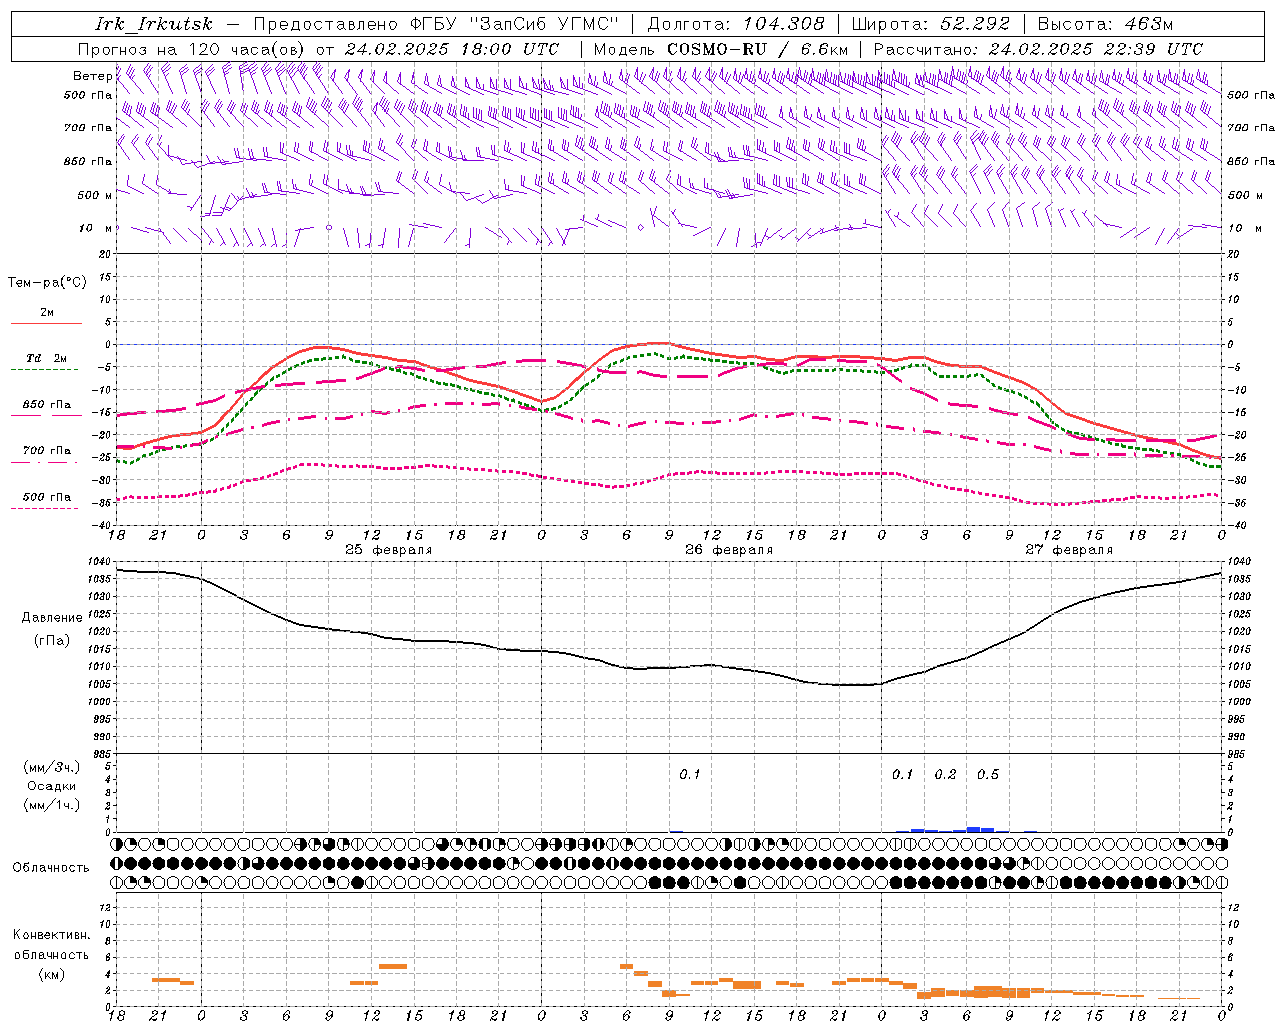Image resolution: width=1280 pixels, height=1024 pixels.
Task: Click the (км) convective cloud unit label
Action: (x=51, y=974)
